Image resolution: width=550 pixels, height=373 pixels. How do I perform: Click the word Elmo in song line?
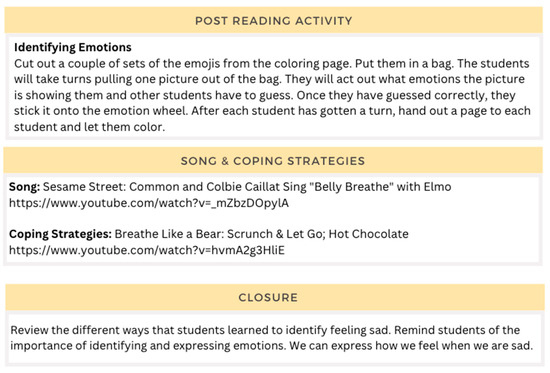[437, 187]
